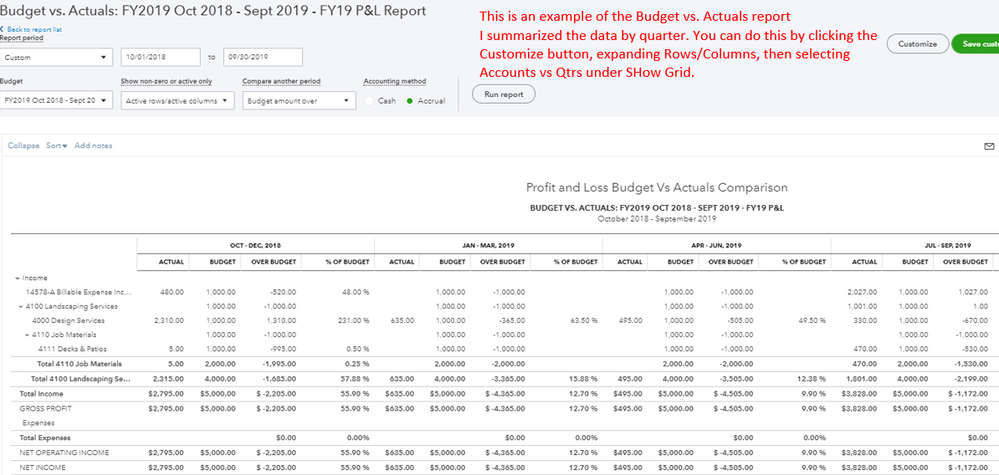Open the Sort menu
The image size is (999, 475).
(x=57, y=146)
